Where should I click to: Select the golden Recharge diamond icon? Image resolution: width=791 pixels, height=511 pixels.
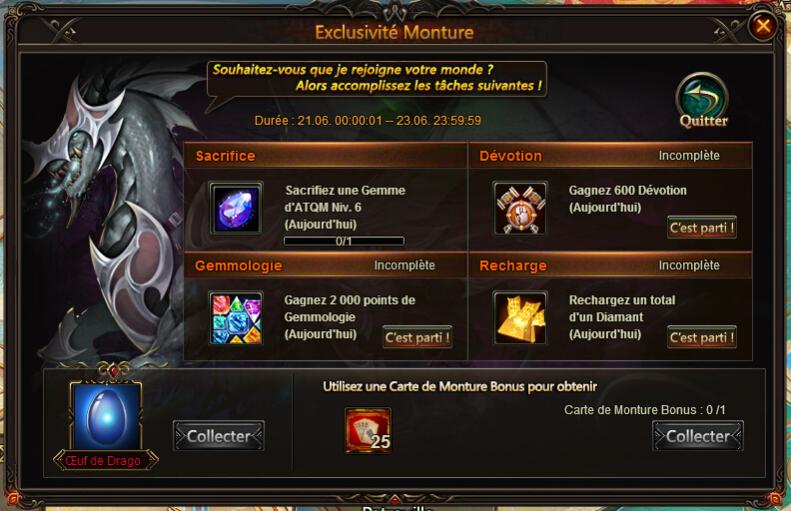click(x=520, y=318)
